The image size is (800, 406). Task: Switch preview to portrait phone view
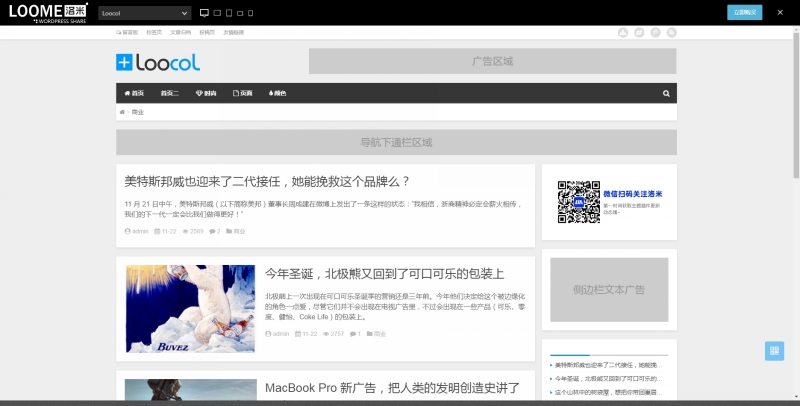[251, 13]
